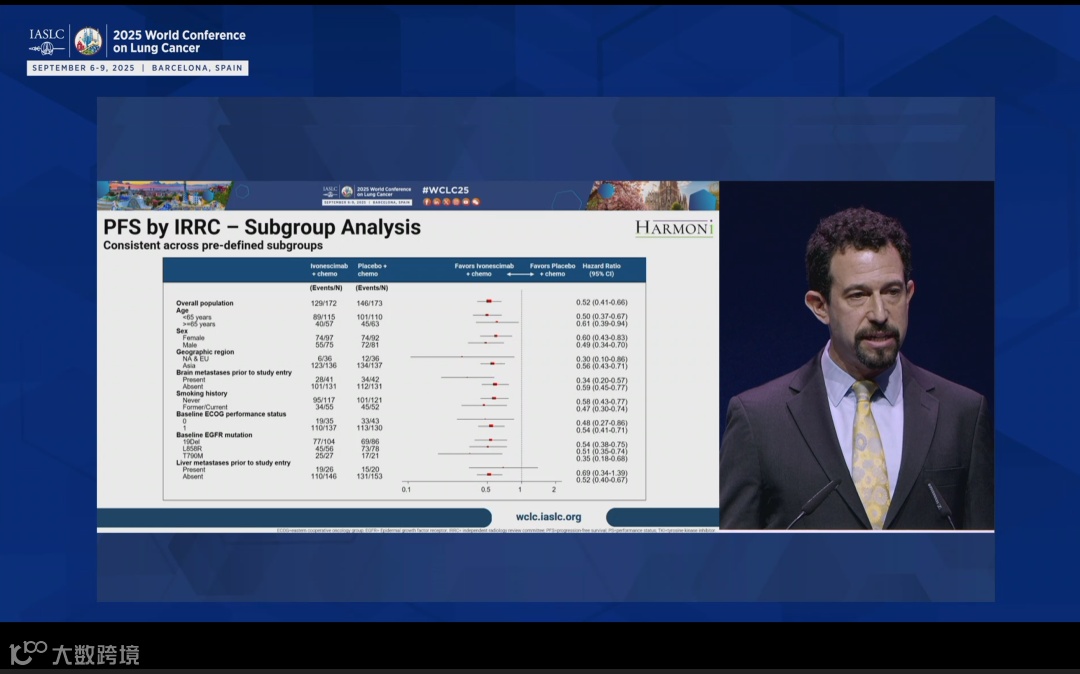Click 'Geographic region' group heading

coord(205,352)
